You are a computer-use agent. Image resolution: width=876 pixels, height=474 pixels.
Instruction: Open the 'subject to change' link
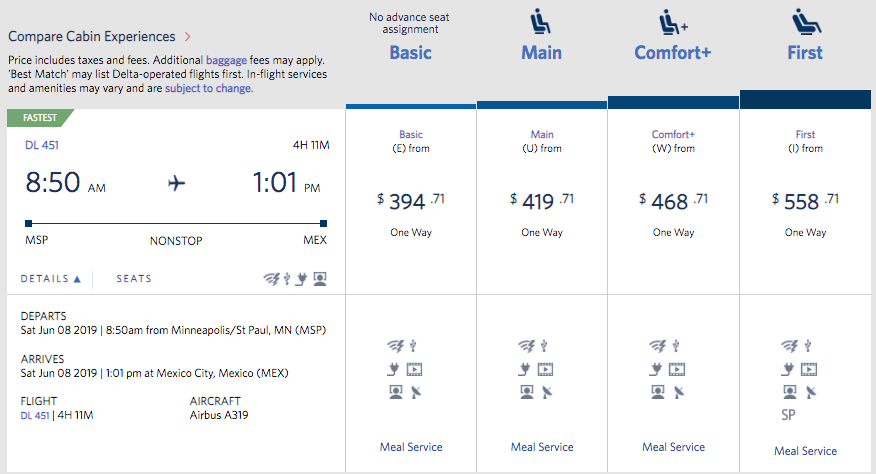point(209,88)
